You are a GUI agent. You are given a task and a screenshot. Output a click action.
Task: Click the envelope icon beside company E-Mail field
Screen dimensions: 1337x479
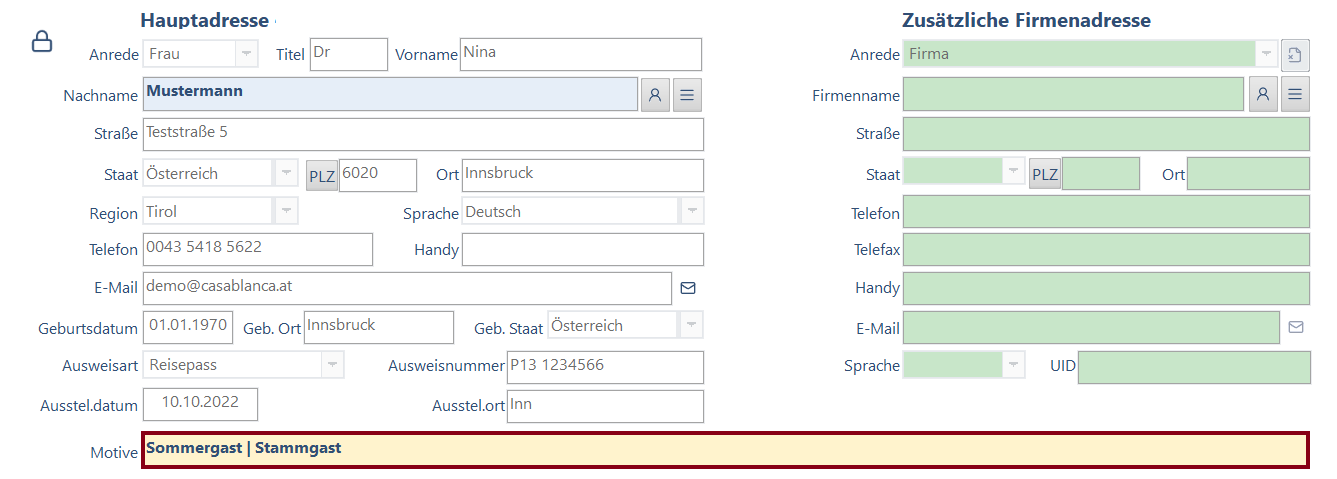tap(1296, 327)
